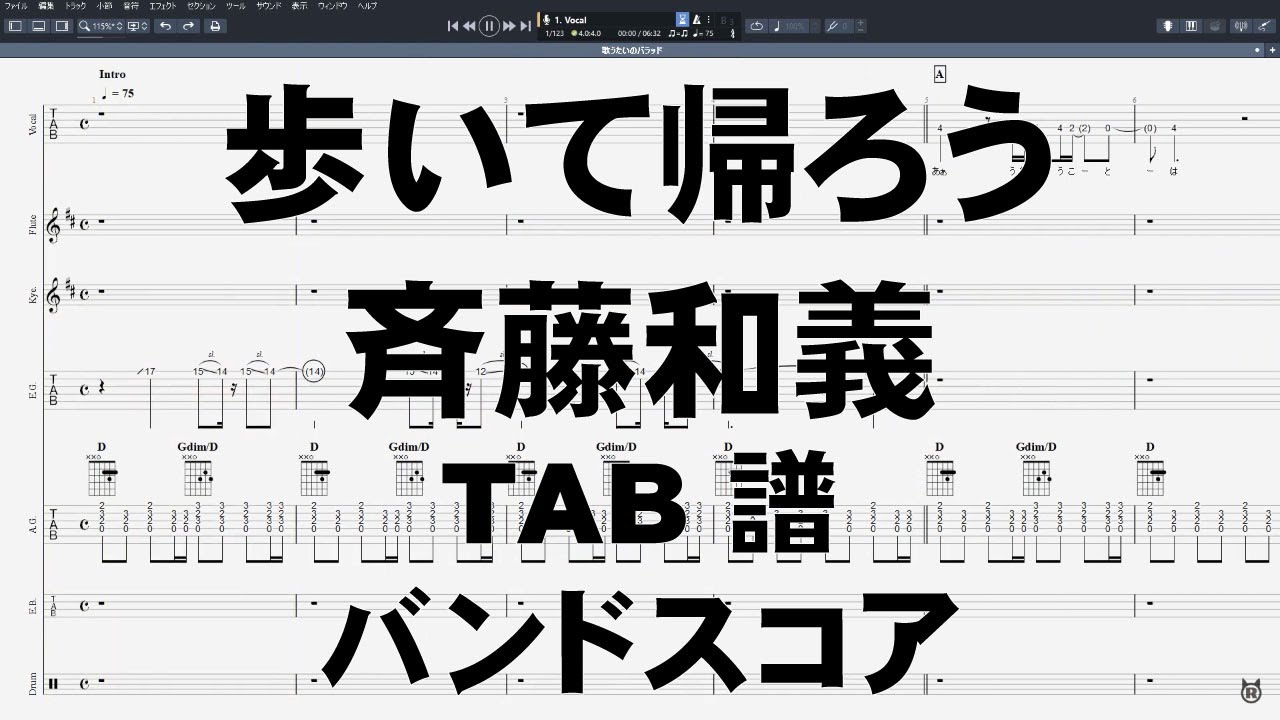
Task: Fast forward to the next bar
Action: point(509,26)
